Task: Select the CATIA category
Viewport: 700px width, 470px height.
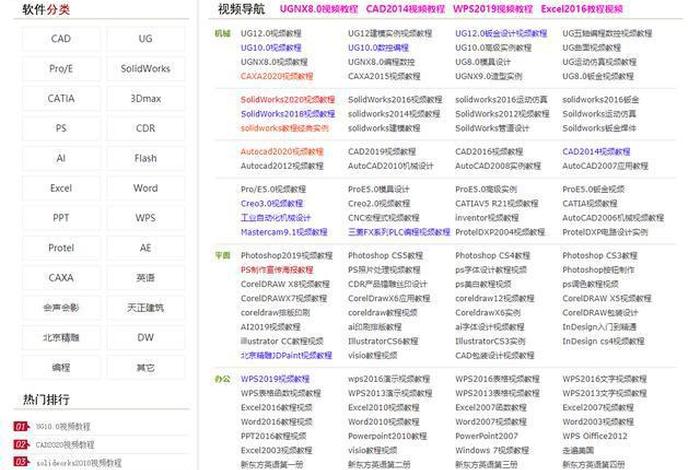Action: (x=61, y=99)
